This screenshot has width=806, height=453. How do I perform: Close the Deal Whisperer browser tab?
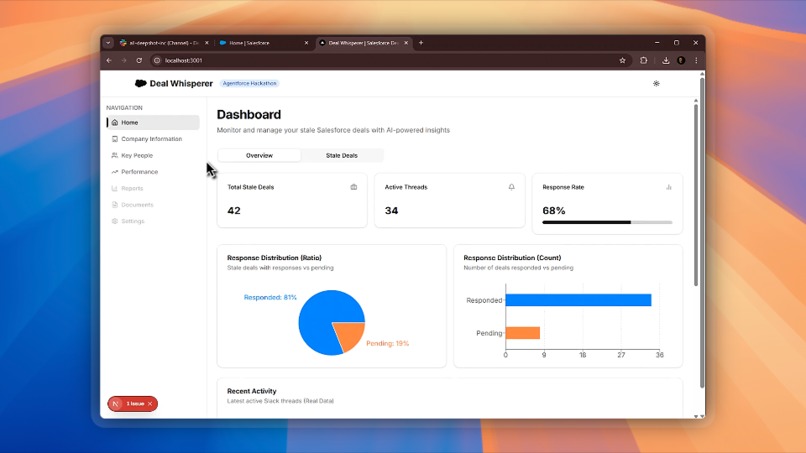point(406,43)
